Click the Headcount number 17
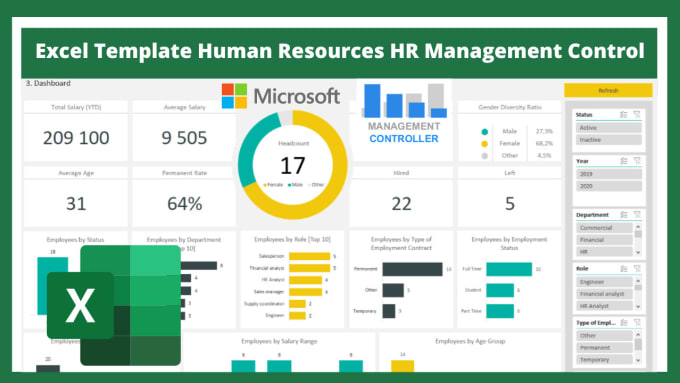 click(293, 166)
